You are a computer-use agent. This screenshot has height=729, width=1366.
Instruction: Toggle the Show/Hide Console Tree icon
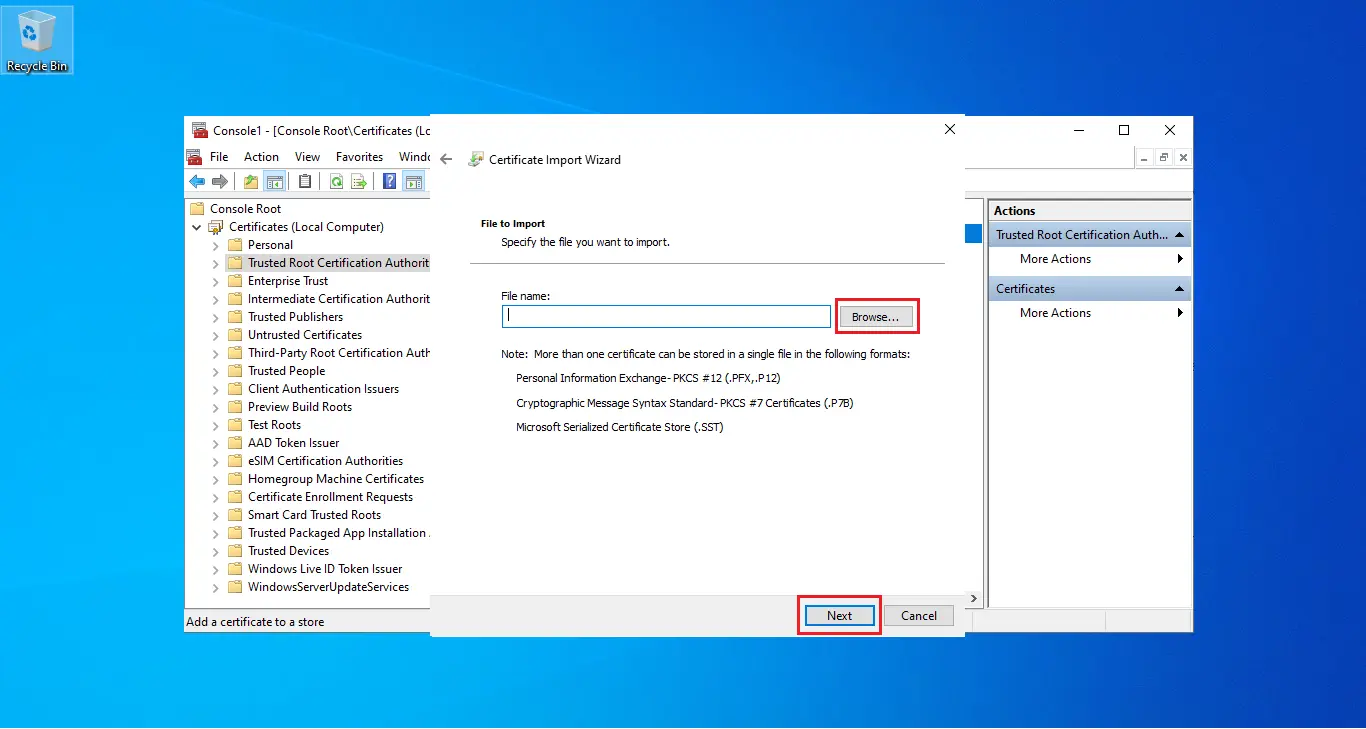point(273,181)
